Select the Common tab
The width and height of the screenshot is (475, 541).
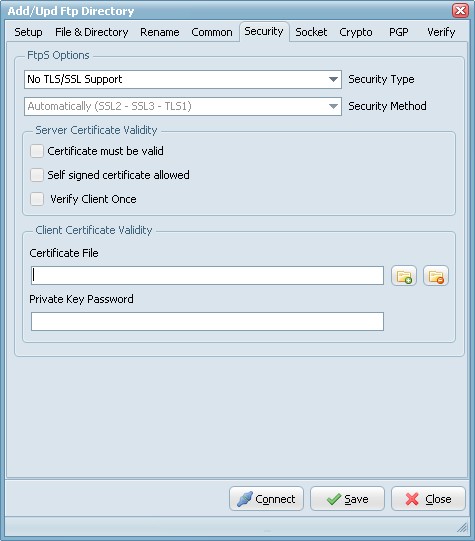tap(212, 32)
